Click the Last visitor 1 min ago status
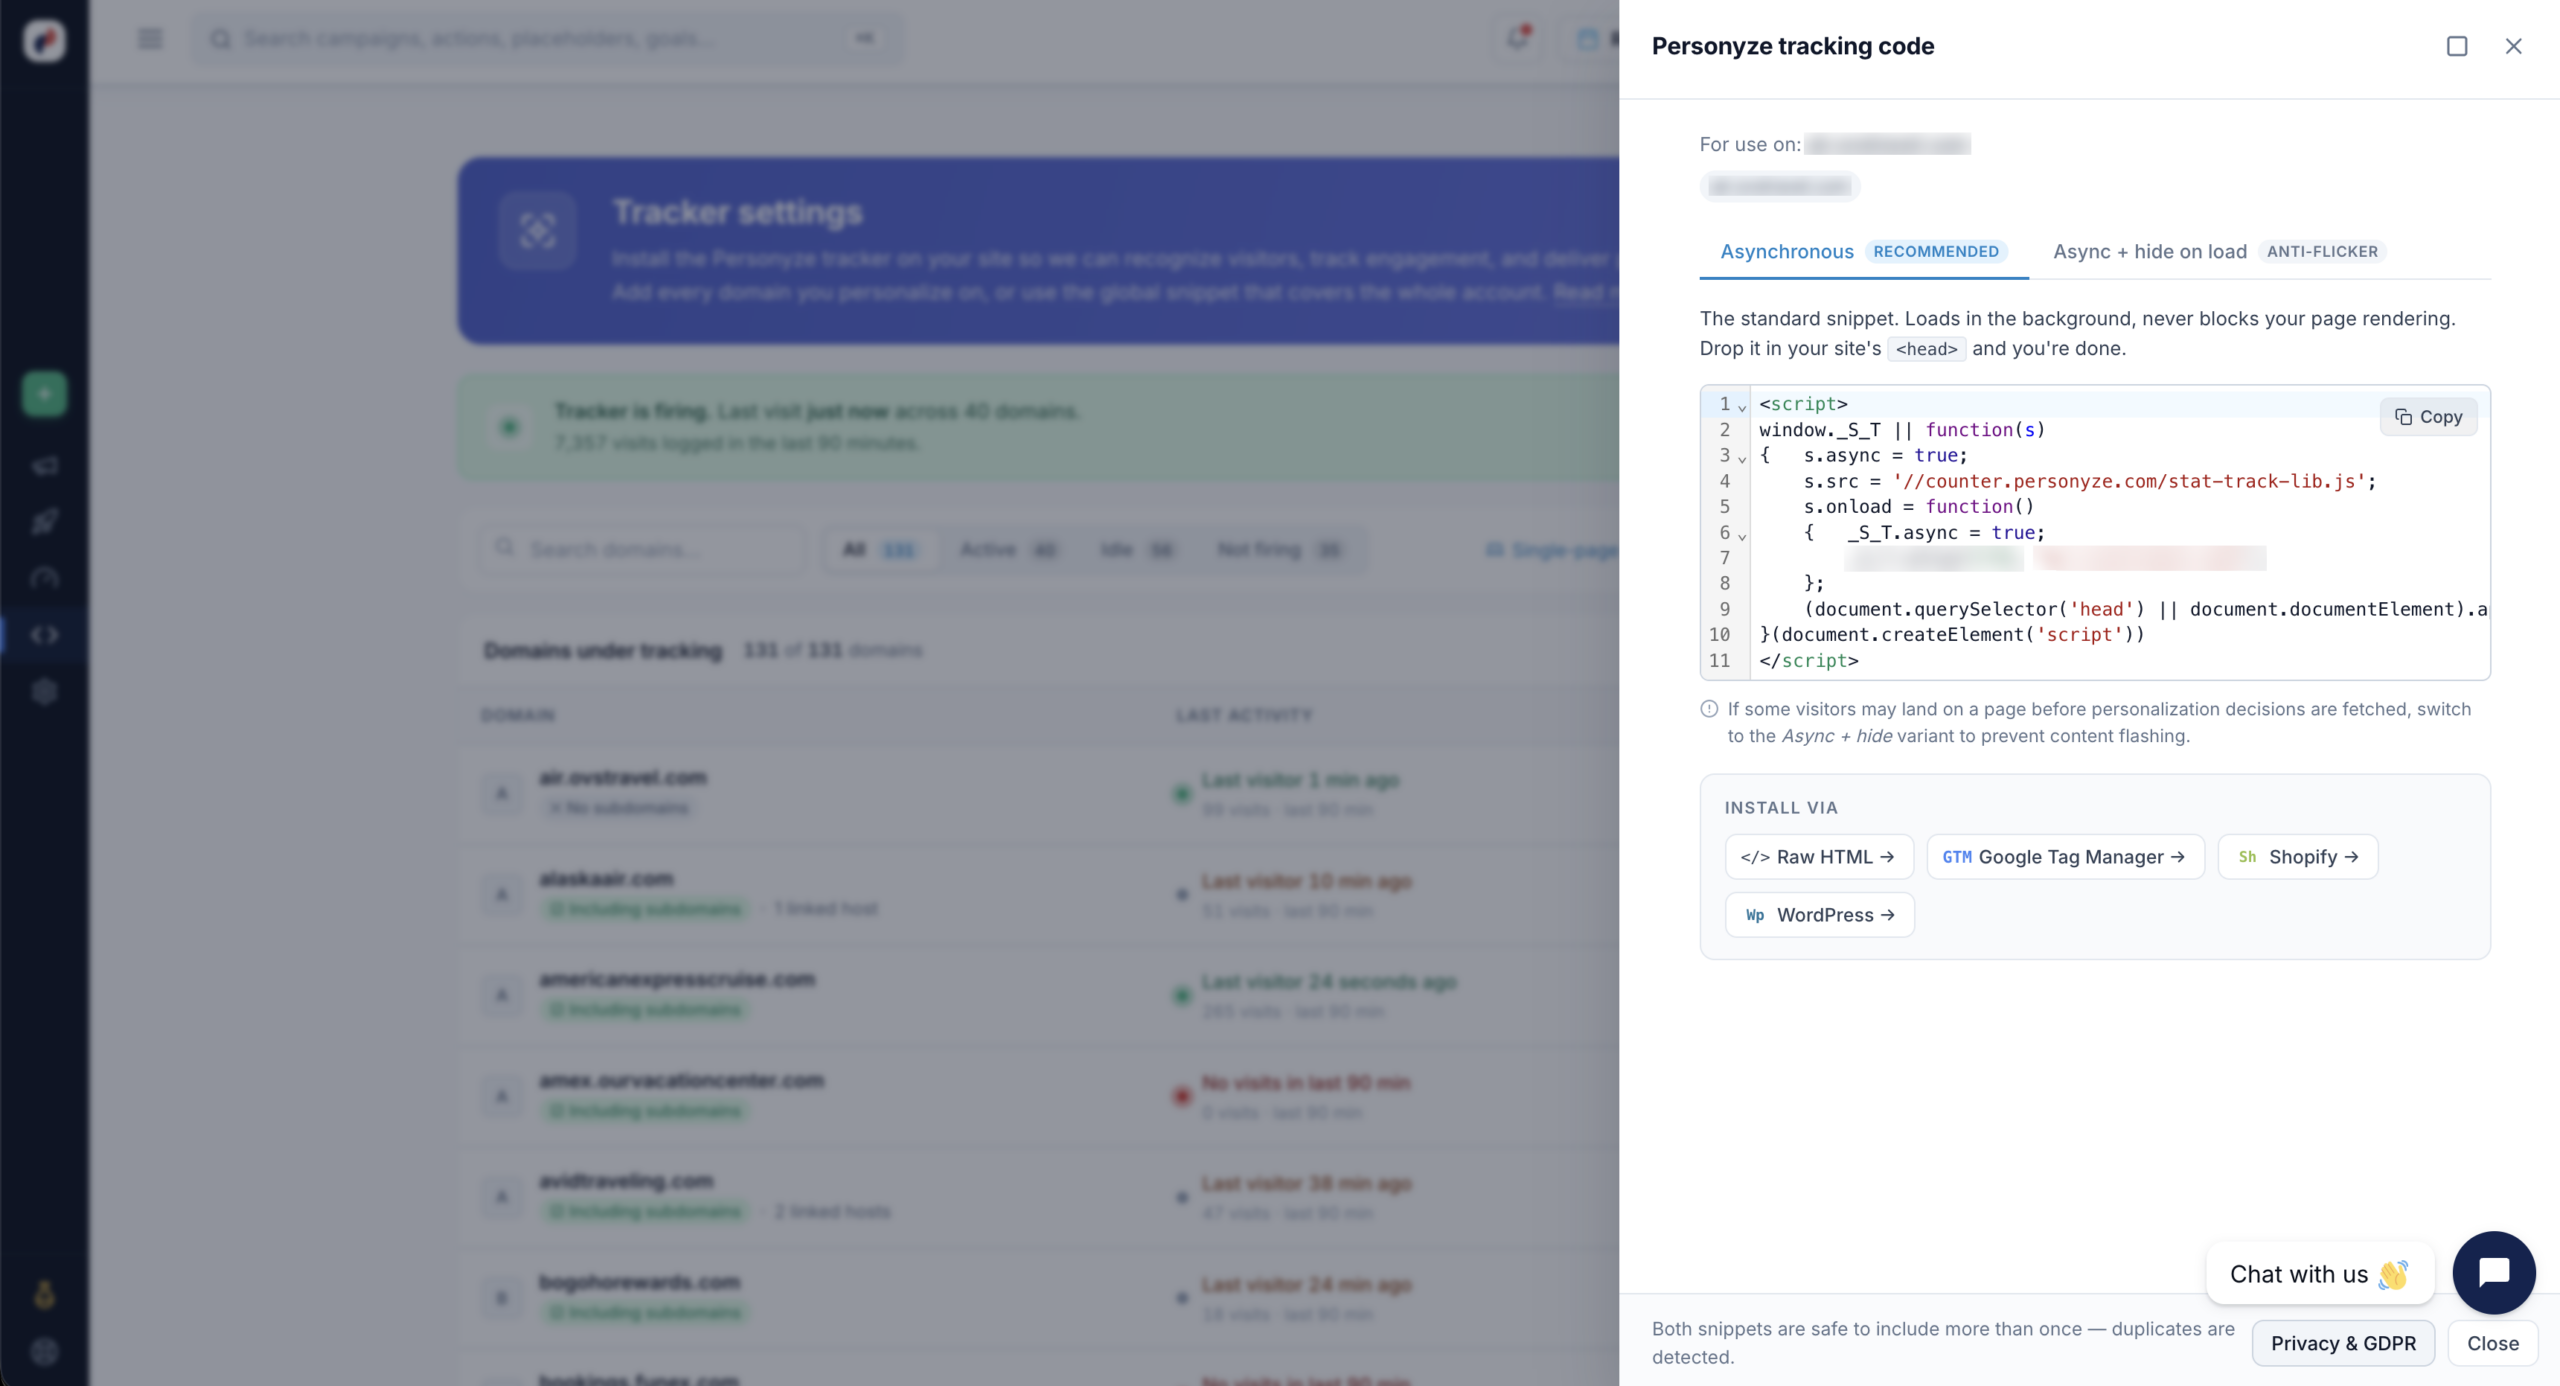2560x1386 pixels. (1300, 780)
